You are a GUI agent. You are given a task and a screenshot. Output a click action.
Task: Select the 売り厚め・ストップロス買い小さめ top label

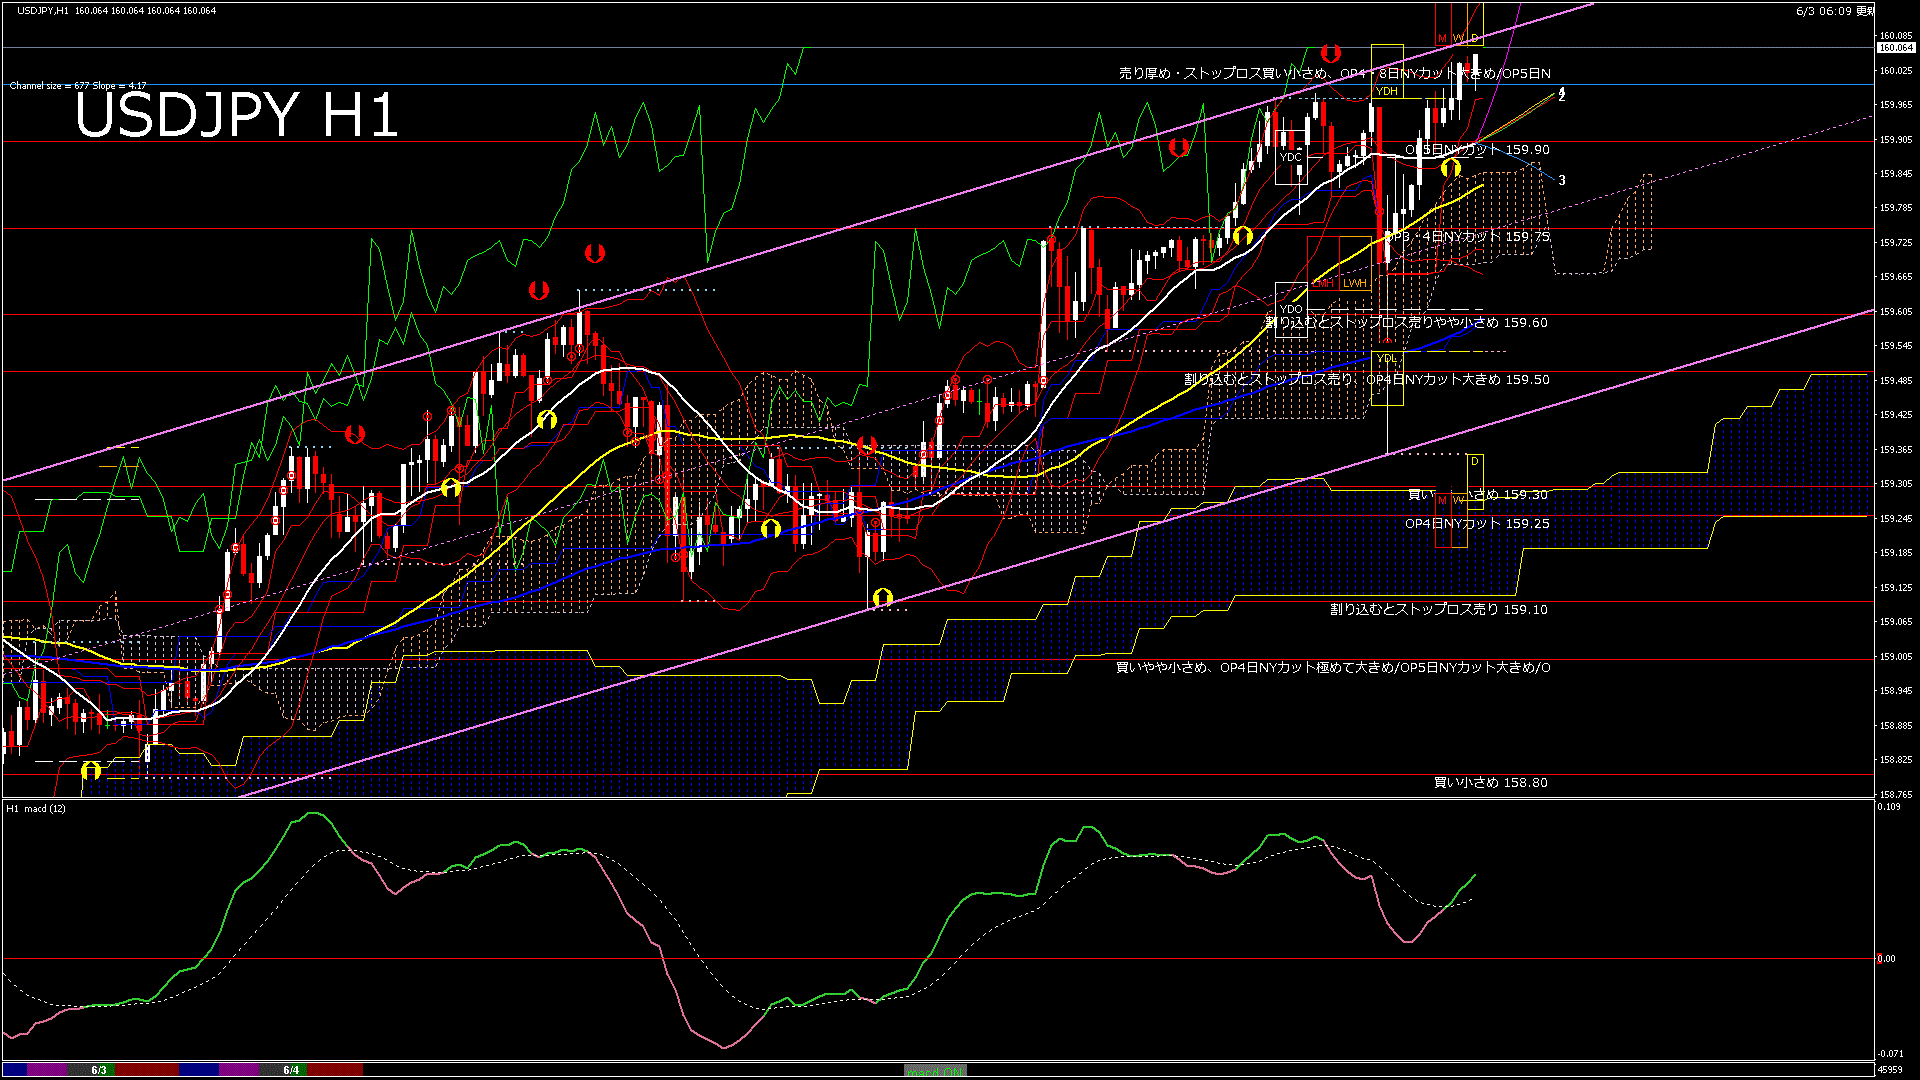pyautogui.click(x=1334, y=74)
